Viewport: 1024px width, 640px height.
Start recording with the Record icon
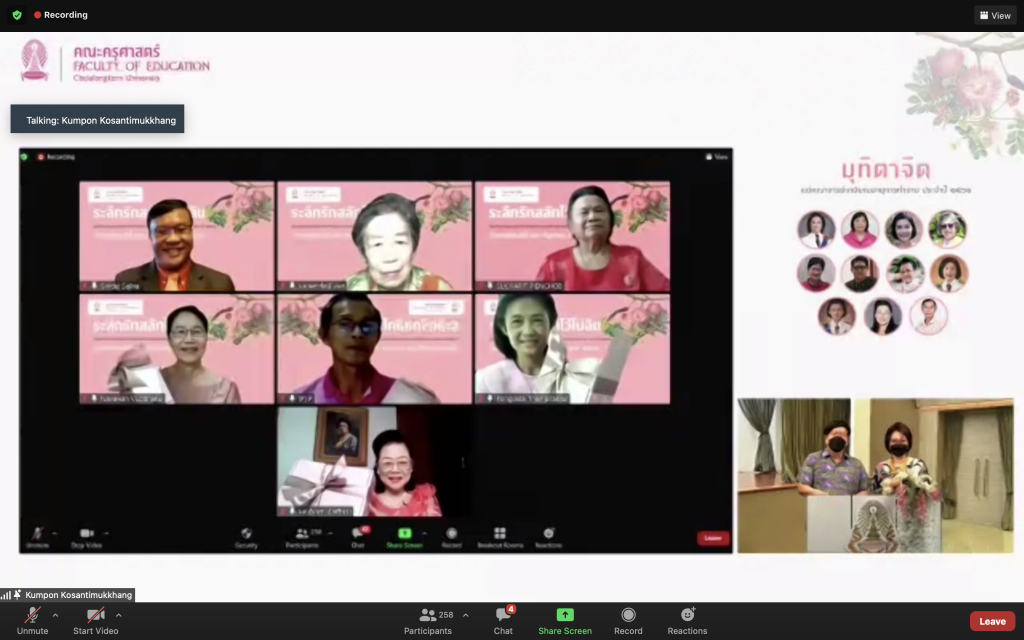[628, 620]
